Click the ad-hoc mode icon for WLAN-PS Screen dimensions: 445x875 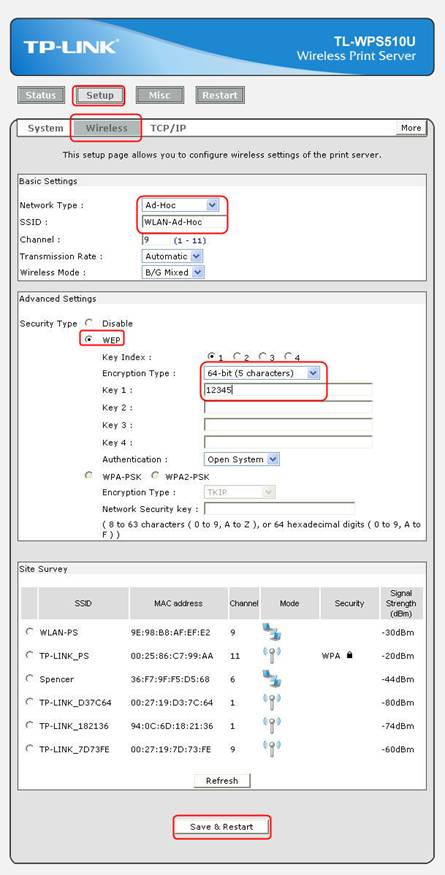pos(271,633)
